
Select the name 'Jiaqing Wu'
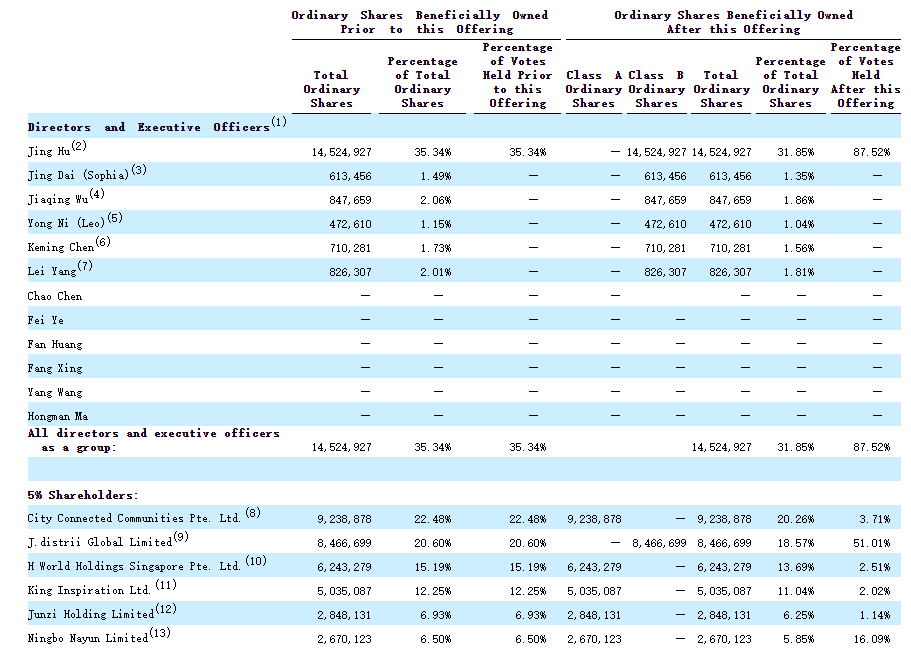pos(58,199)
